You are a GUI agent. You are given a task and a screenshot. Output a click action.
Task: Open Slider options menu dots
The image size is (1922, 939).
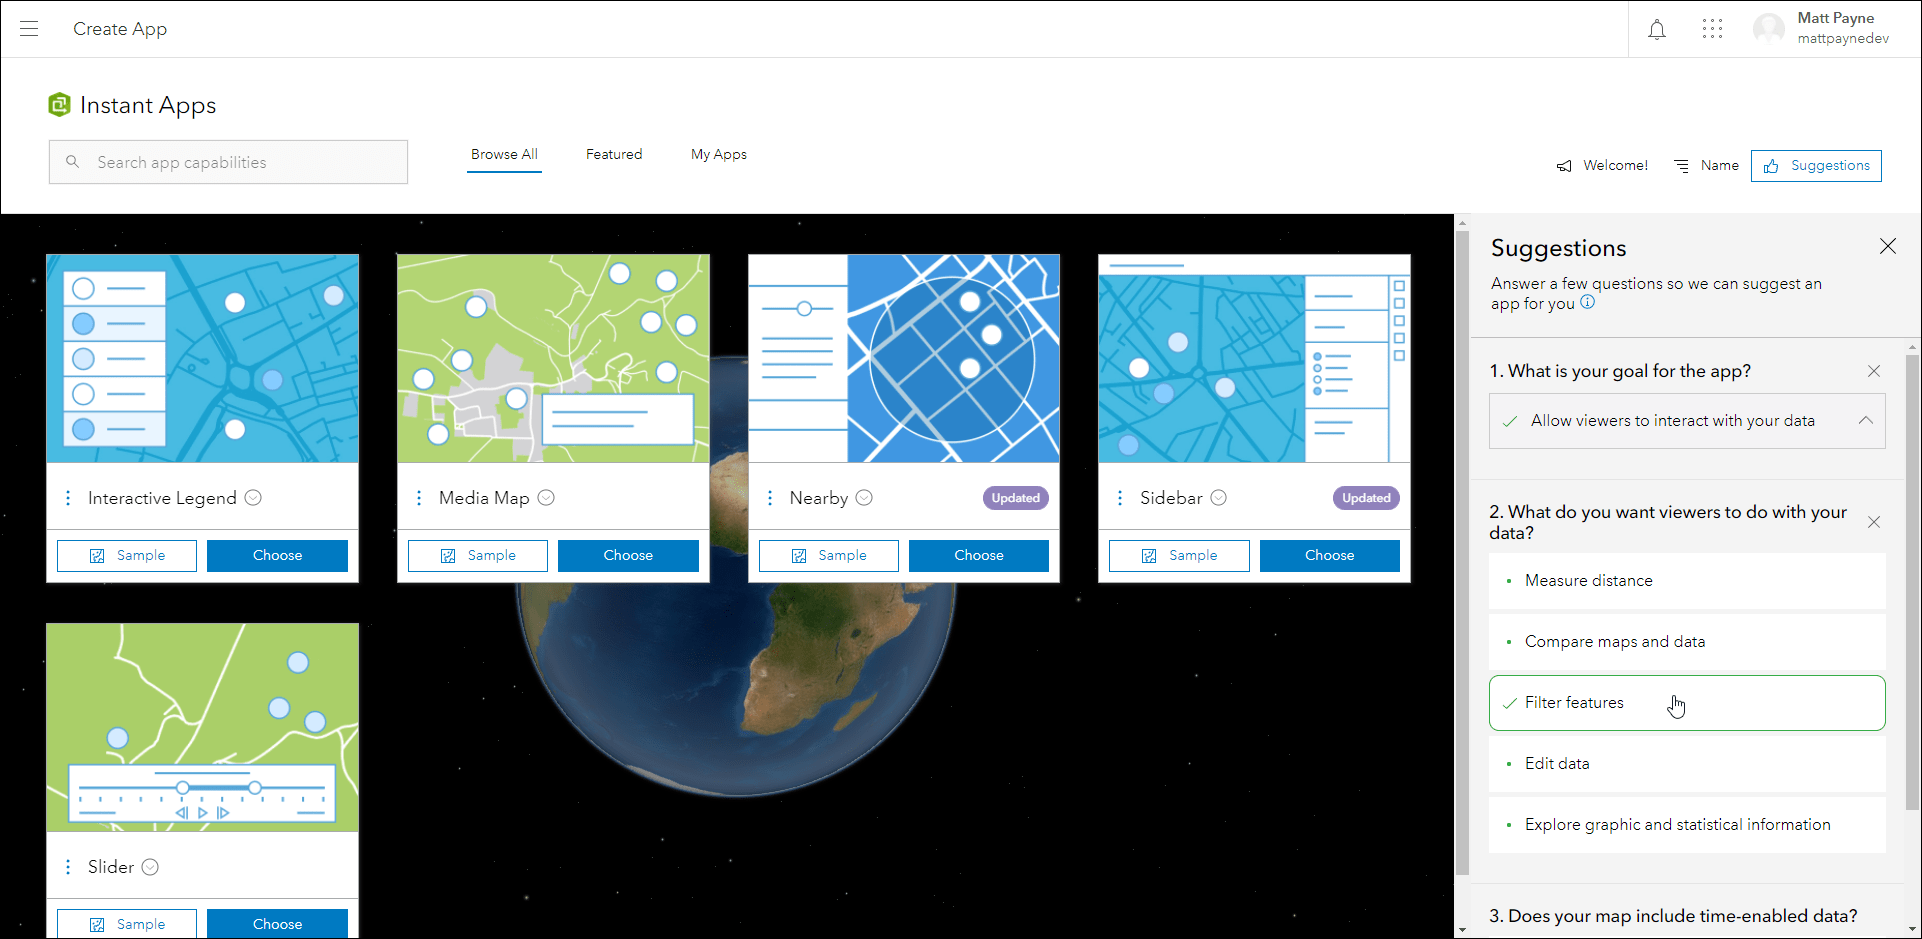[x=68, y=867]
